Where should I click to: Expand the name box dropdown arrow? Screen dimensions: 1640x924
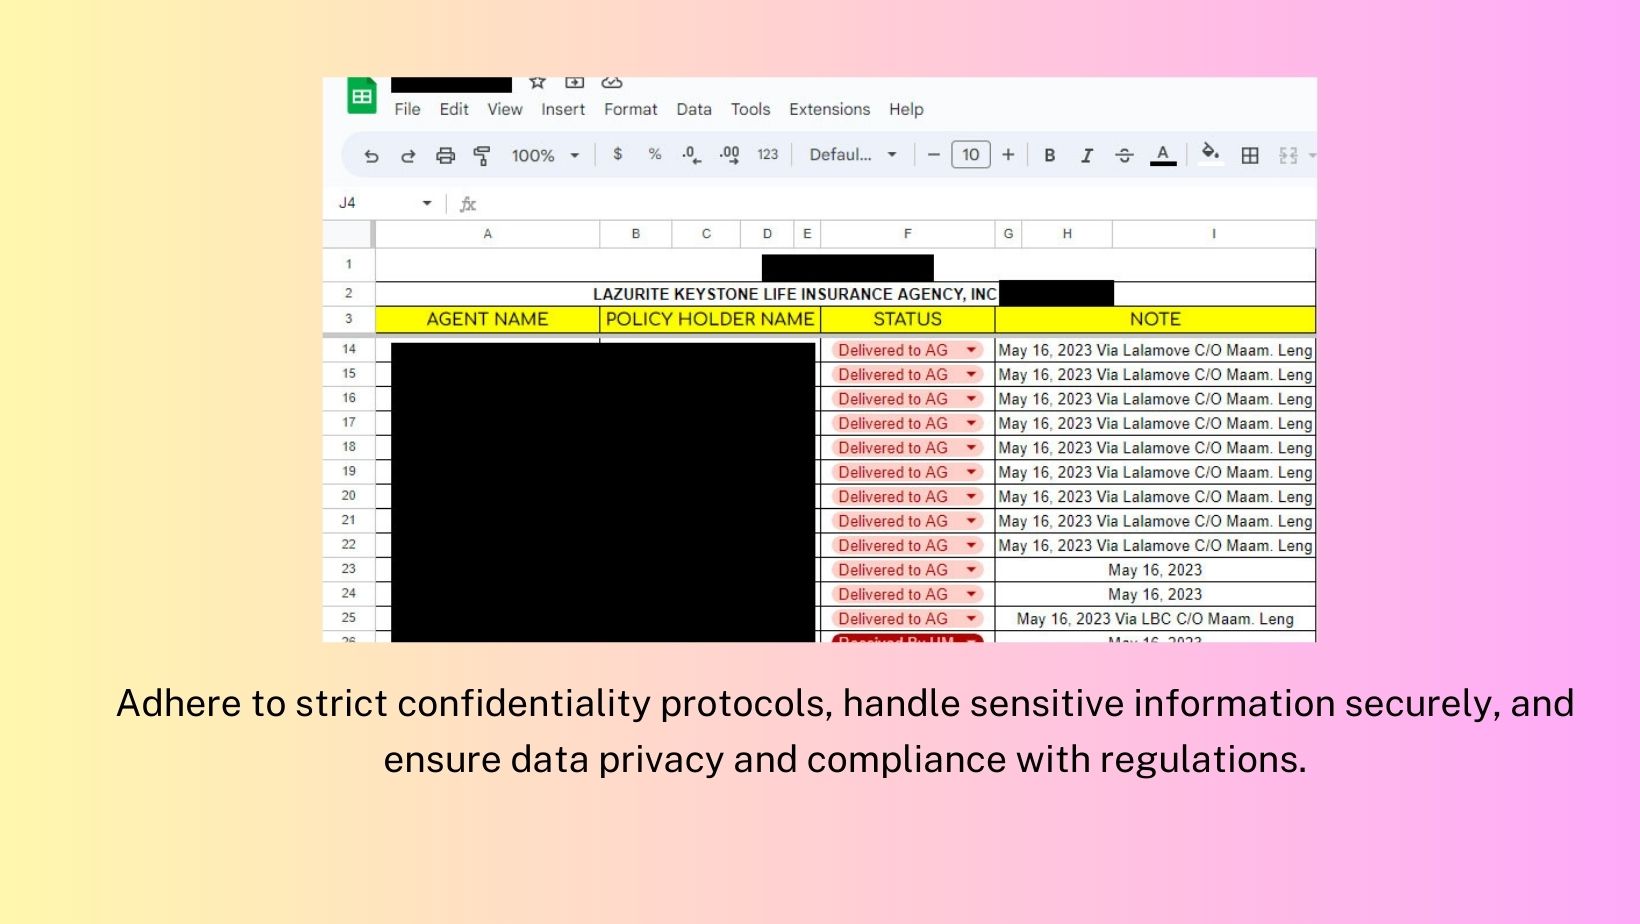click(427, 203)
